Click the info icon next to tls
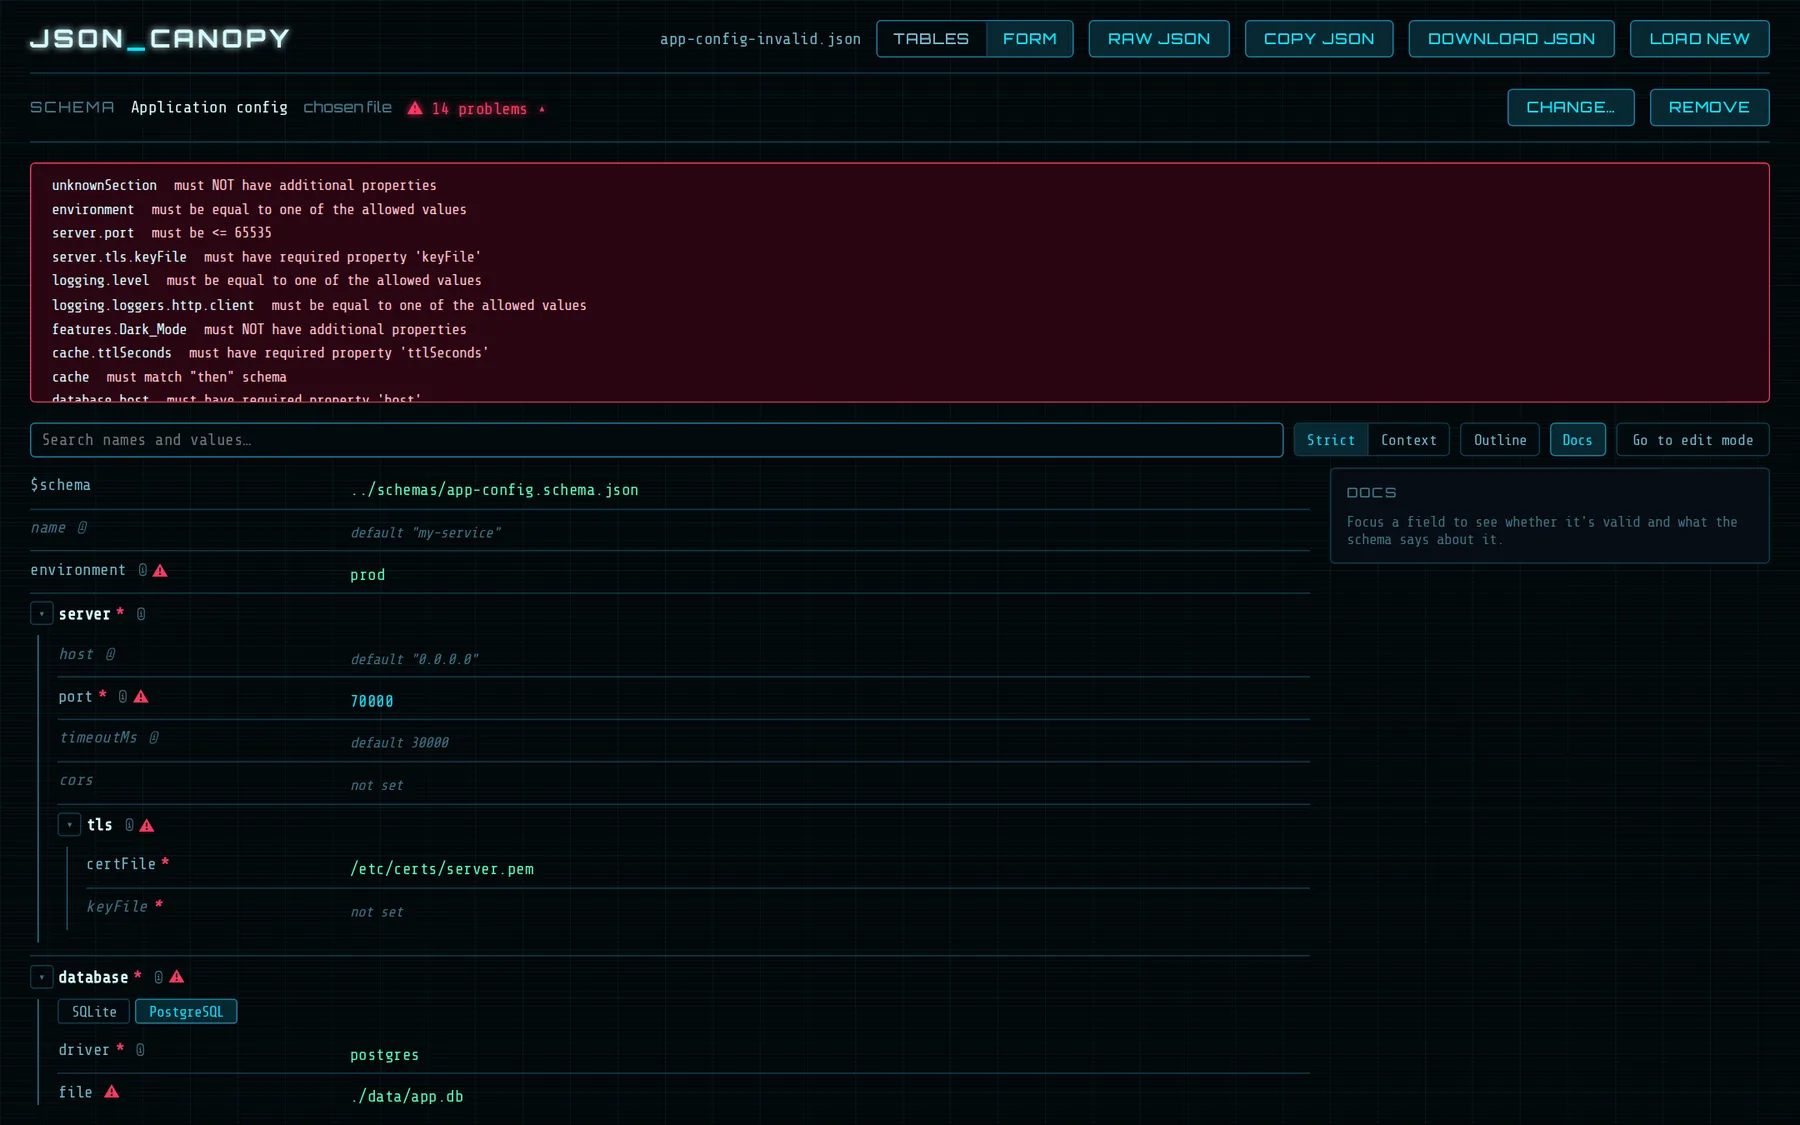 (129, 825)
